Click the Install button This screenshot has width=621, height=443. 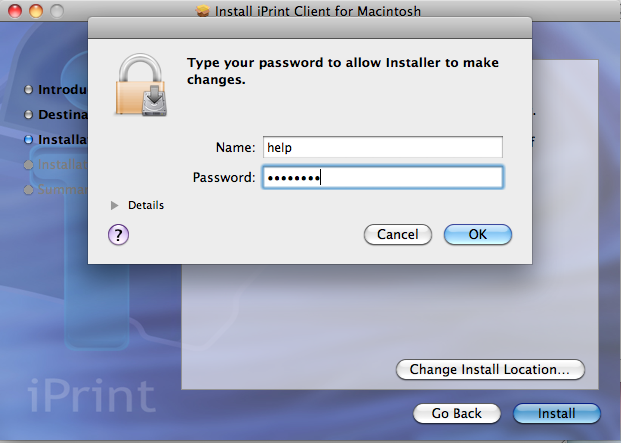(x=556, y=413)
